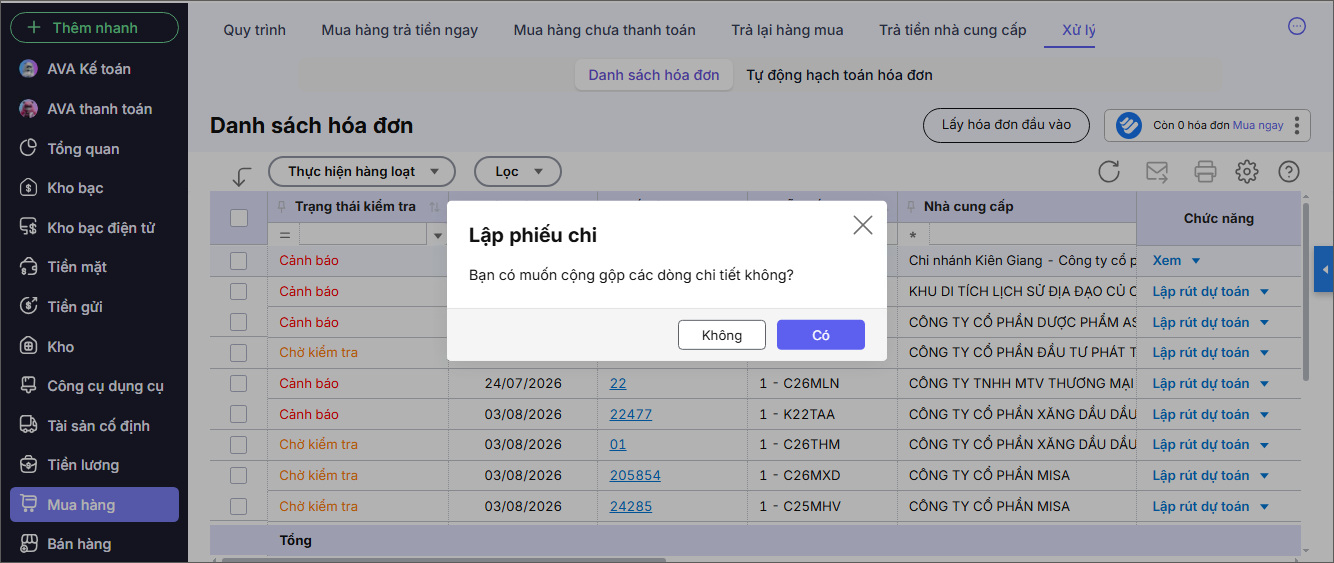The height and width of the screenshot is (563, 1334).
Task: Click the table's vertical scrollbar
Action: pos(1306,290)
